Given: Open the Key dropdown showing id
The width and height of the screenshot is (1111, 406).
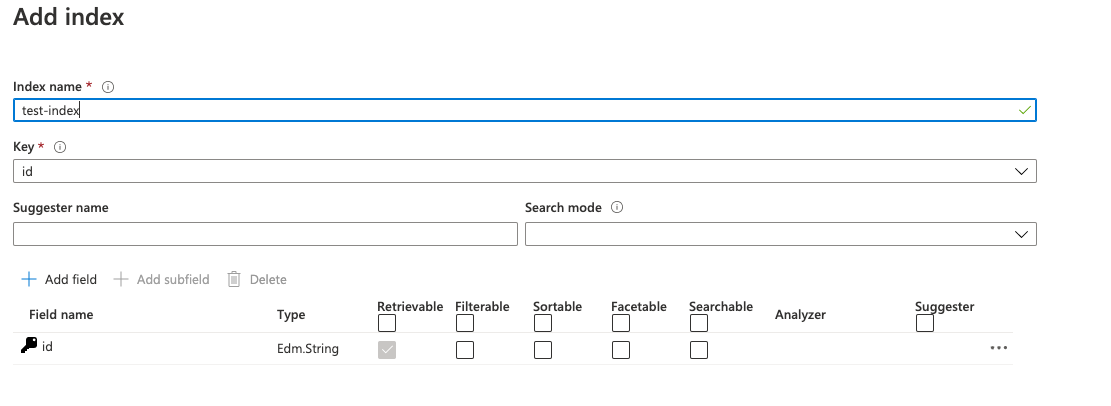Looking at the screenshot, I should pyautogui.click(x=525, y=171).
